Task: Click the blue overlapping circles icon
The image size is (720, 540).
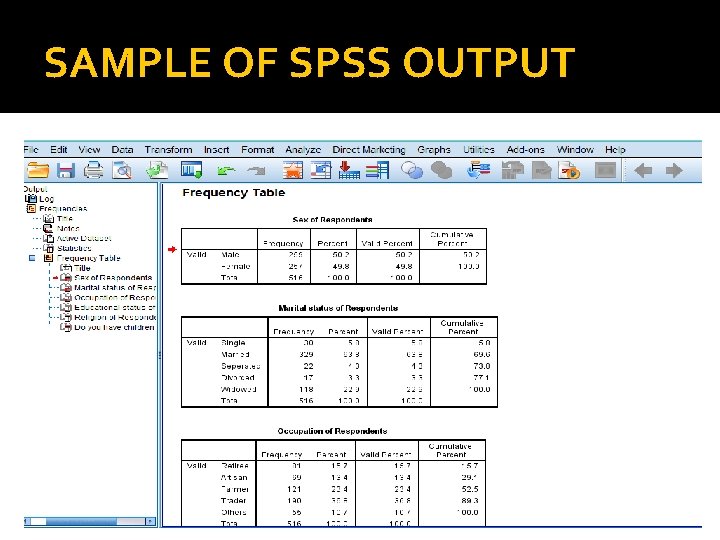Action: 412,170
